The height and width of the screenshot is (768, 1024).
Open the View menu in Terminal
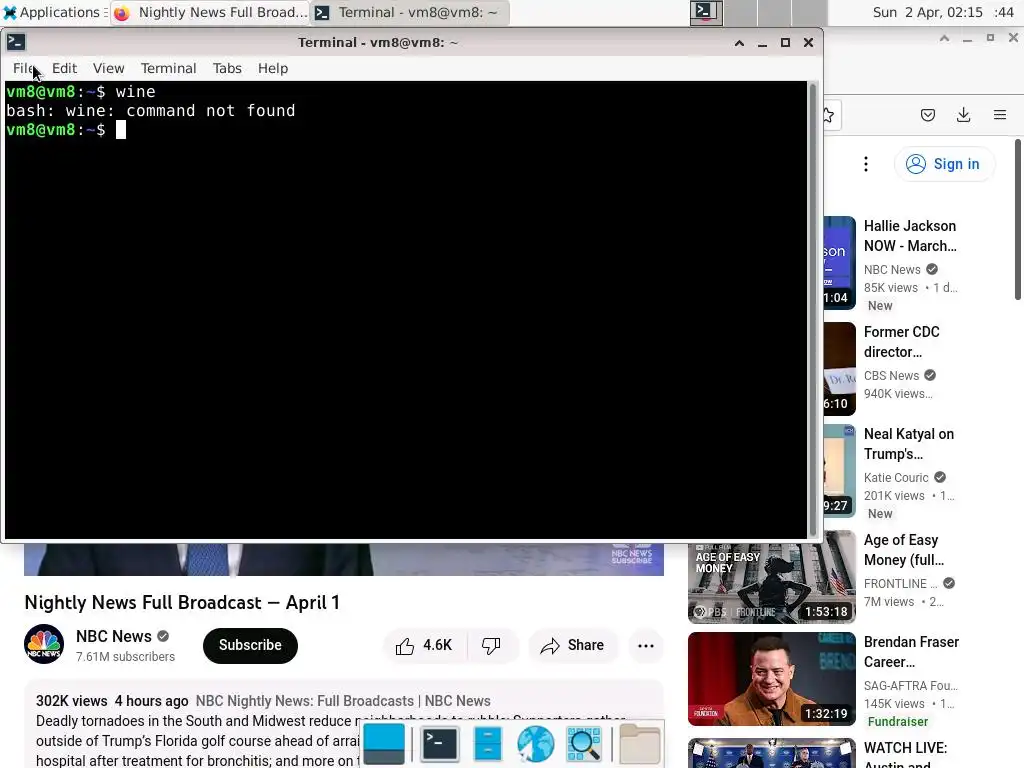pos(108,68)
